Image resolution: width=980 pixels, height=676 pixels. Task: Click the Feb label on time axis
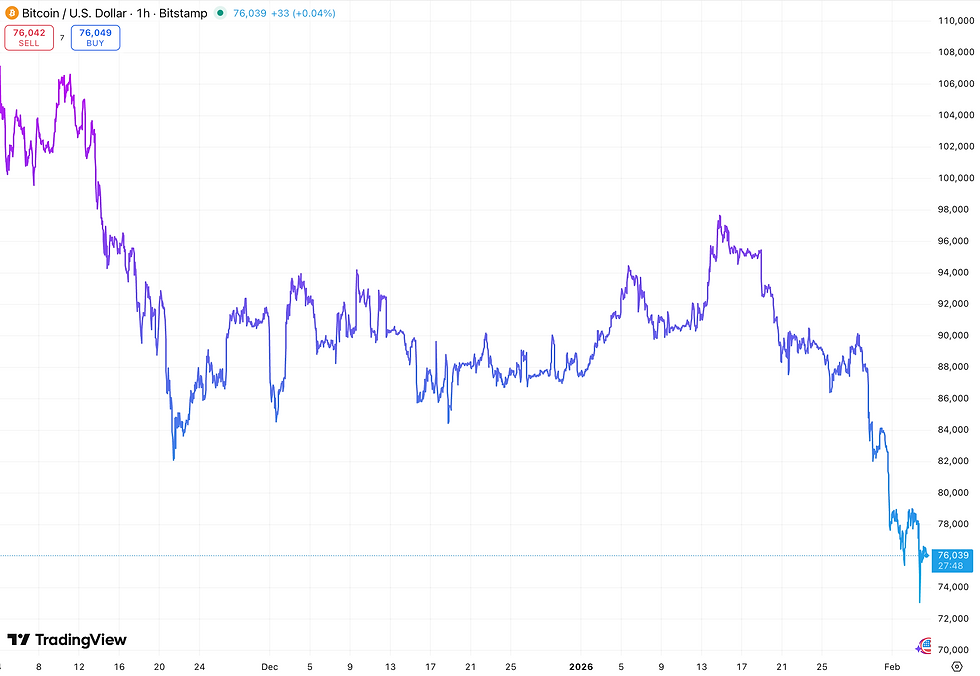tap(892, 667)
